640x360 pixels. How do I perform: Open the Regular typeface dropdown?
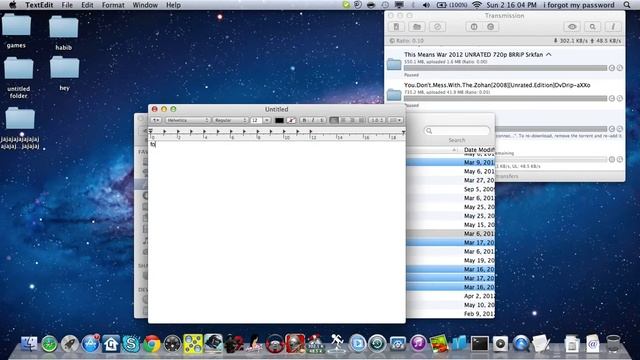click(x=230, y=120)
